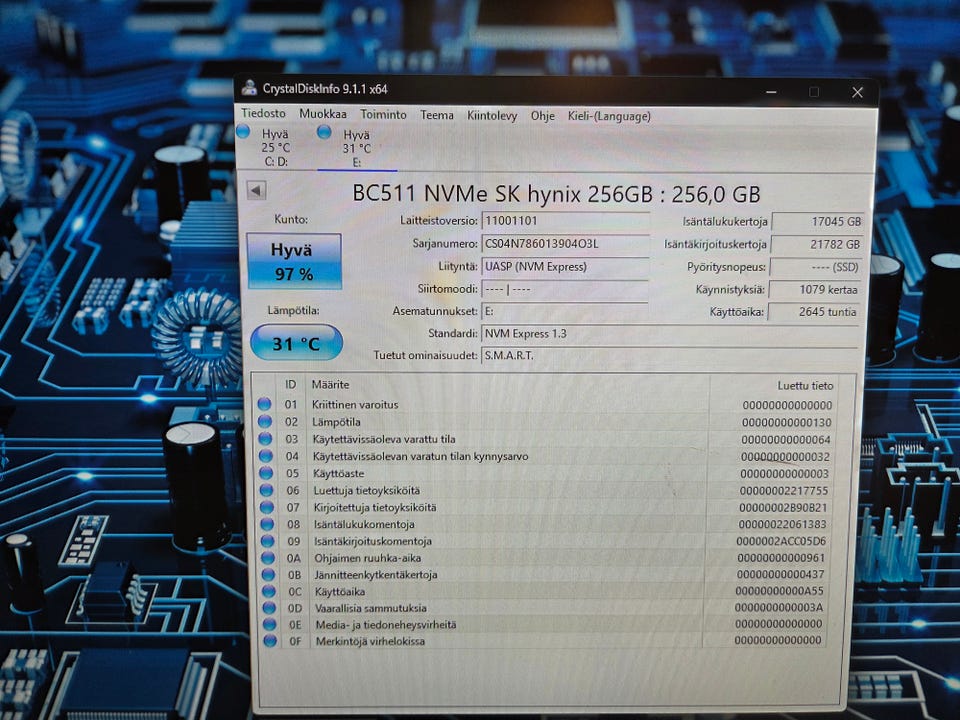Screen dimensions: 960x720
Task: Click the ID column header
Action: click(x=290, y=384)
